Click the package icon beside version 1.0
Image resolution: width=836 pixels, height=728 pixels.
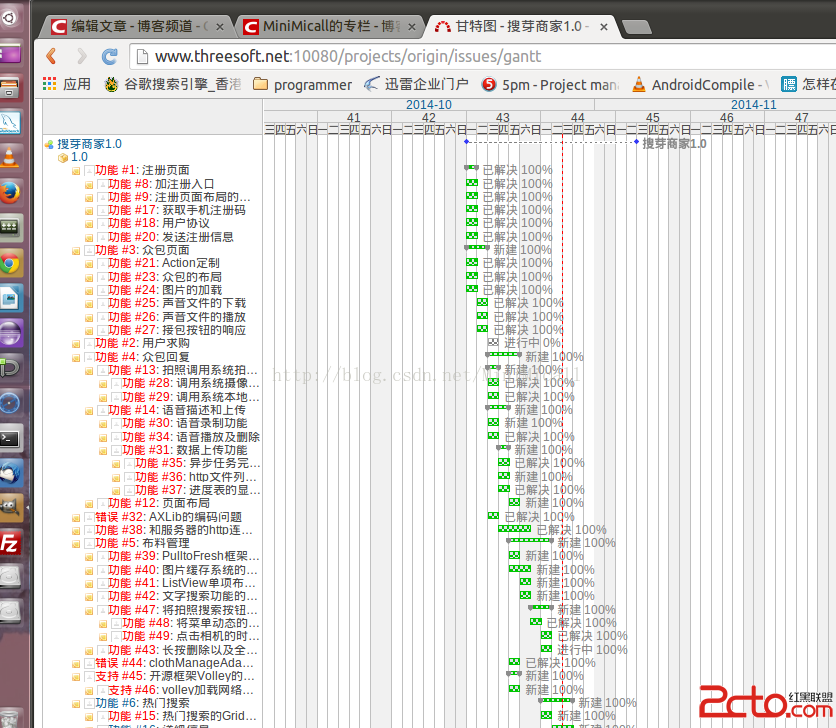pyautogui.click(x=63, y=157)
